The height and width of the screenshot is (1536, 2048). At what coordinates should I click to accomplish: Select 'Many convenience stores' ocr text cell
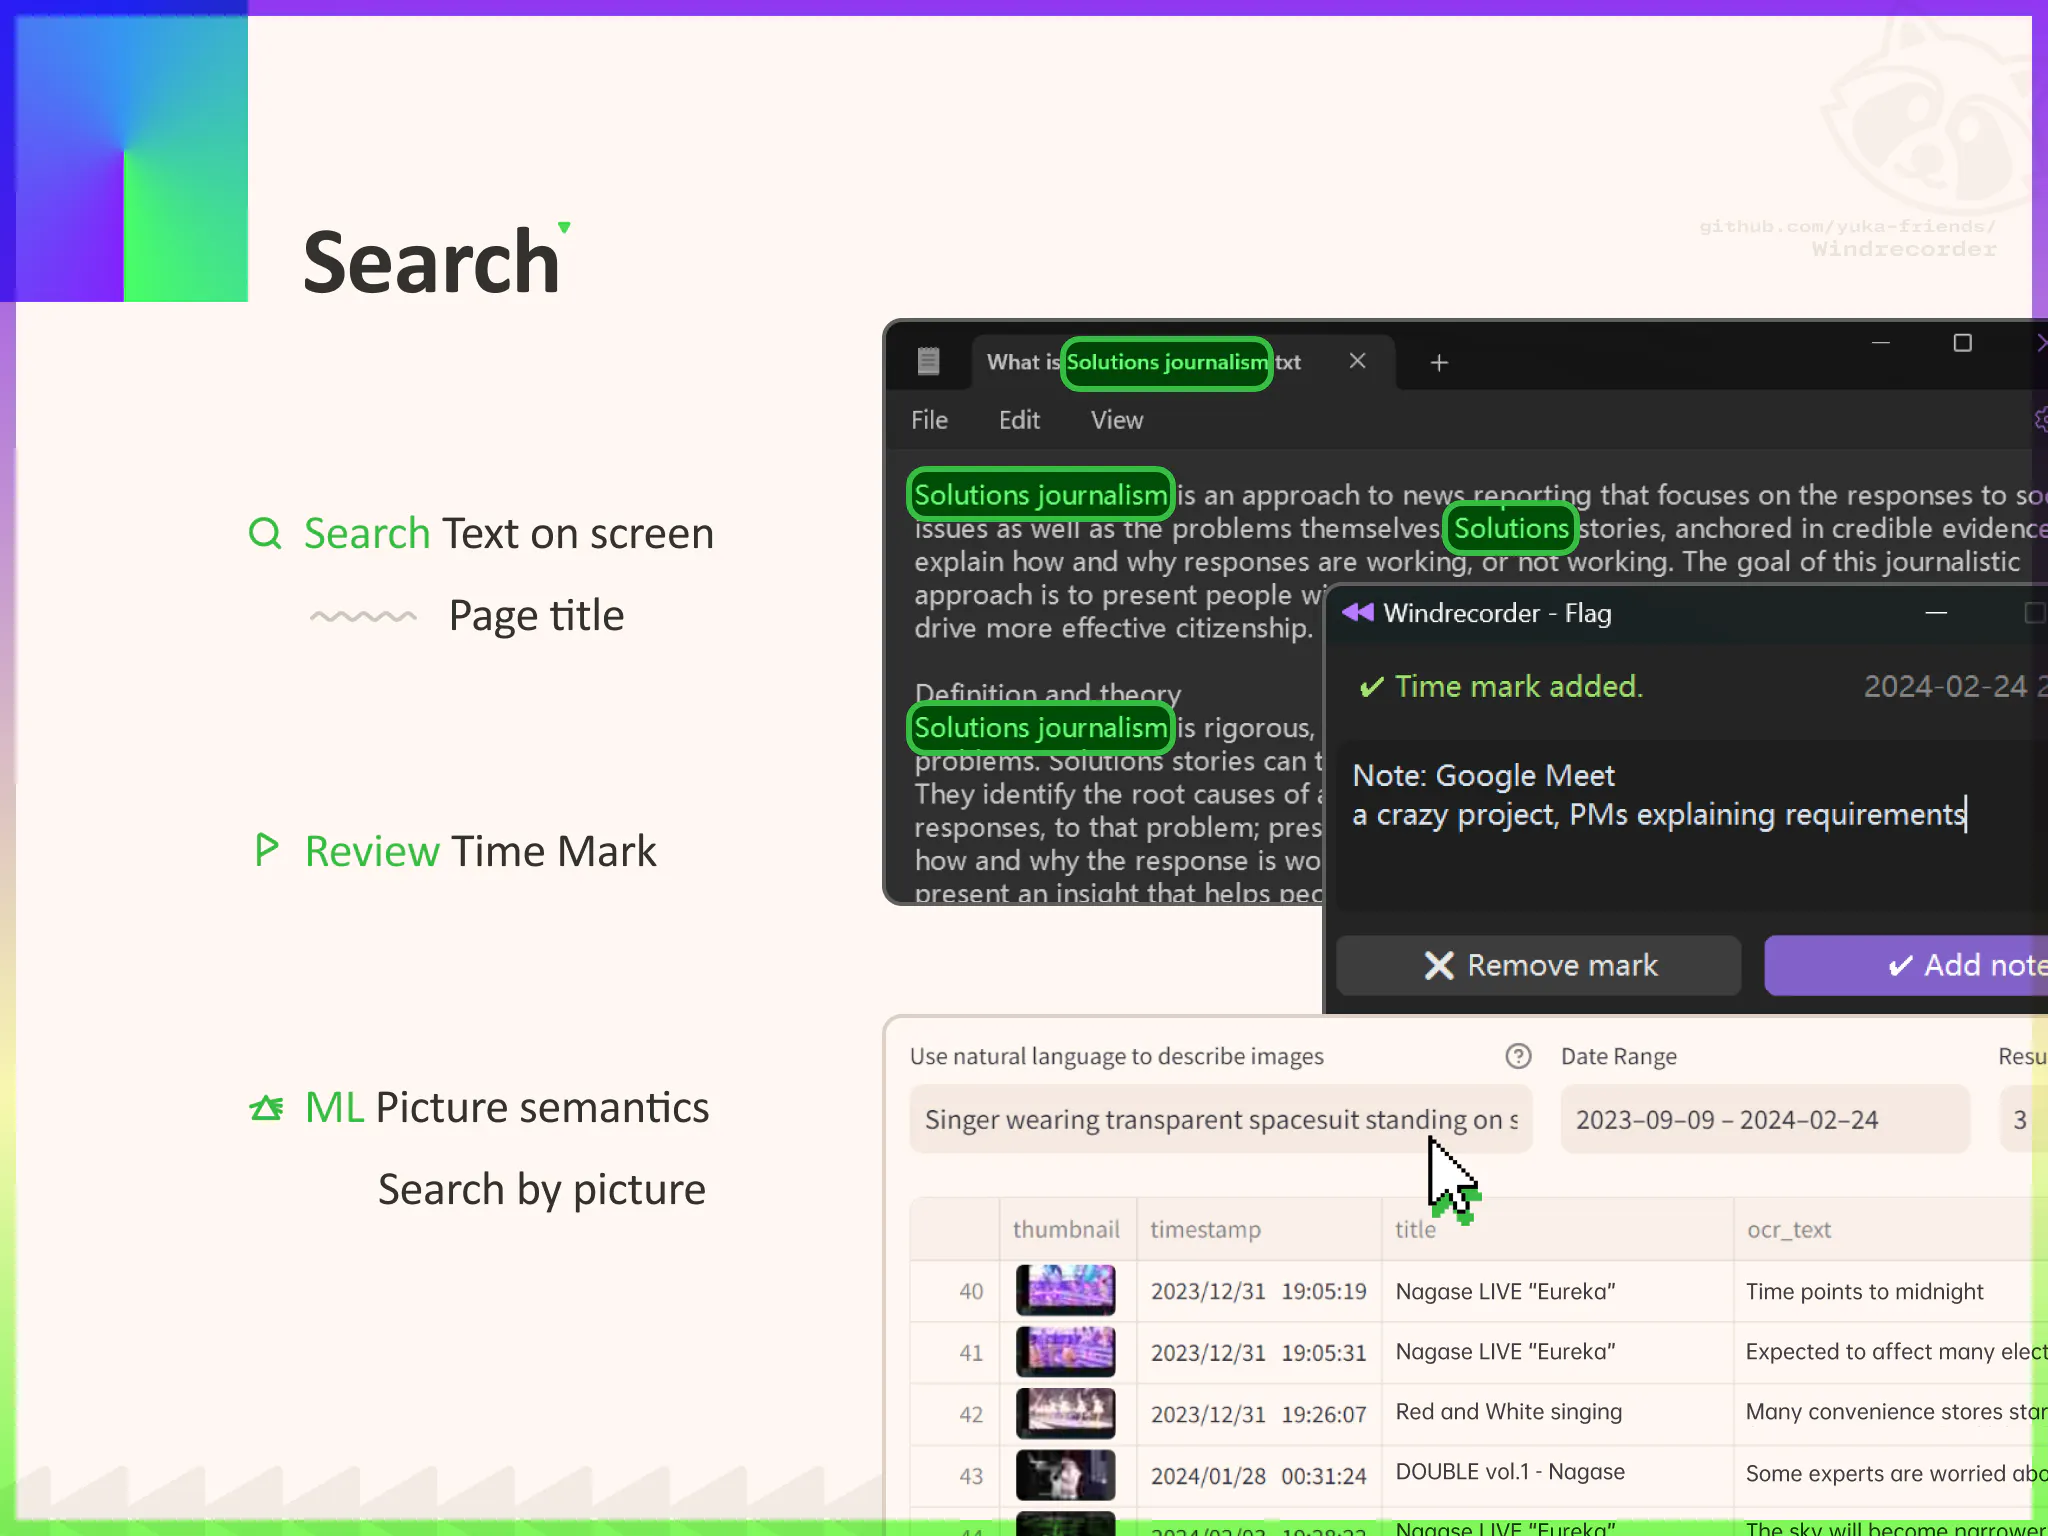pyautogui.click(x=1890, y=1412)
